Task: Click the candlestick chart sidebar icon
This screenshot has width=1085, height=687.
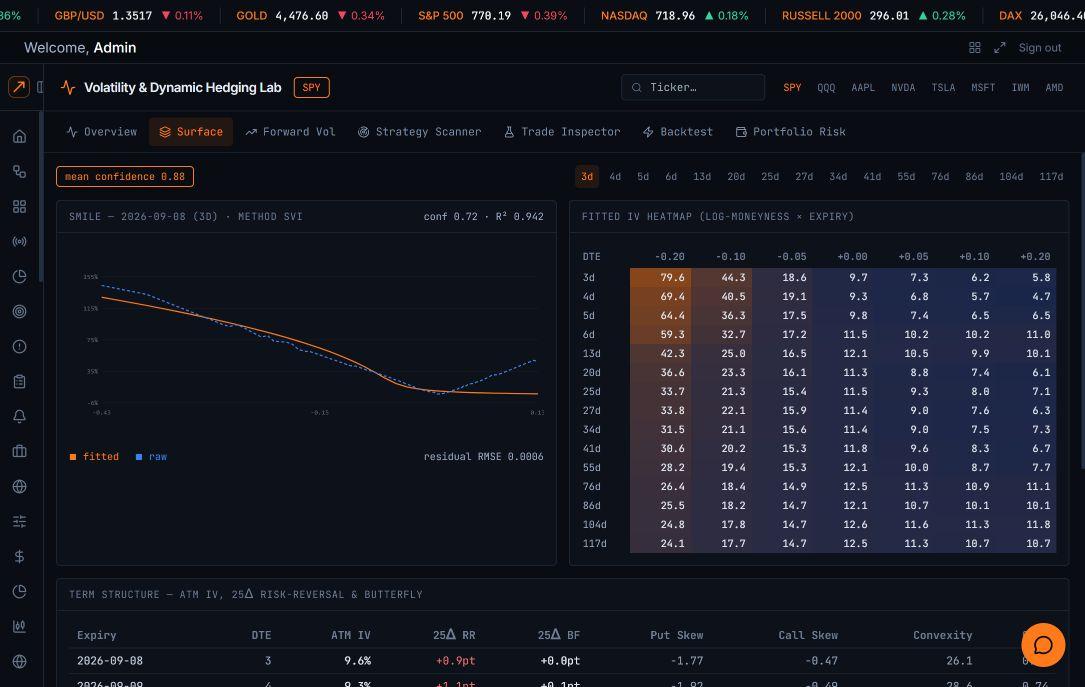Action: point(19,626)
